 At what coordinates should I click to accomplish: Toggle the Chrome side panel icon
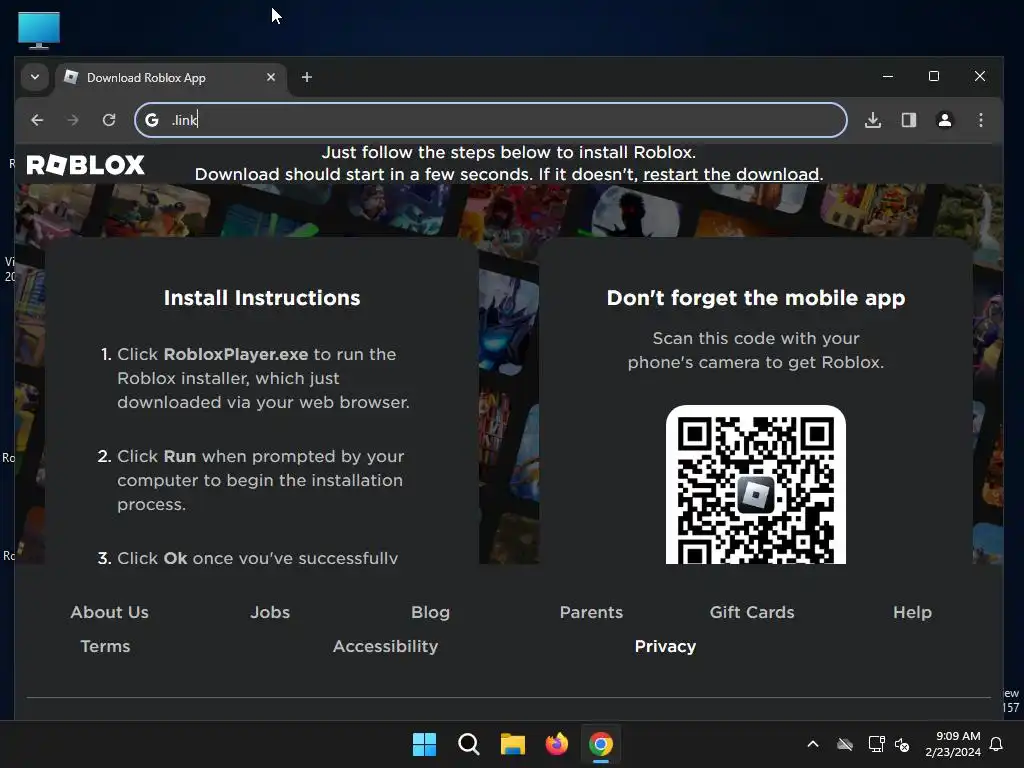pyautogui.click(x=909, y=120)
